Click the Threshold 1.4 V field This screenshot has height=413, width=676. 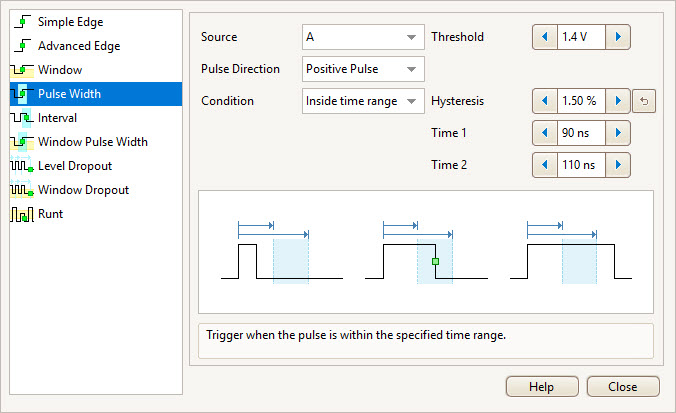582,37
